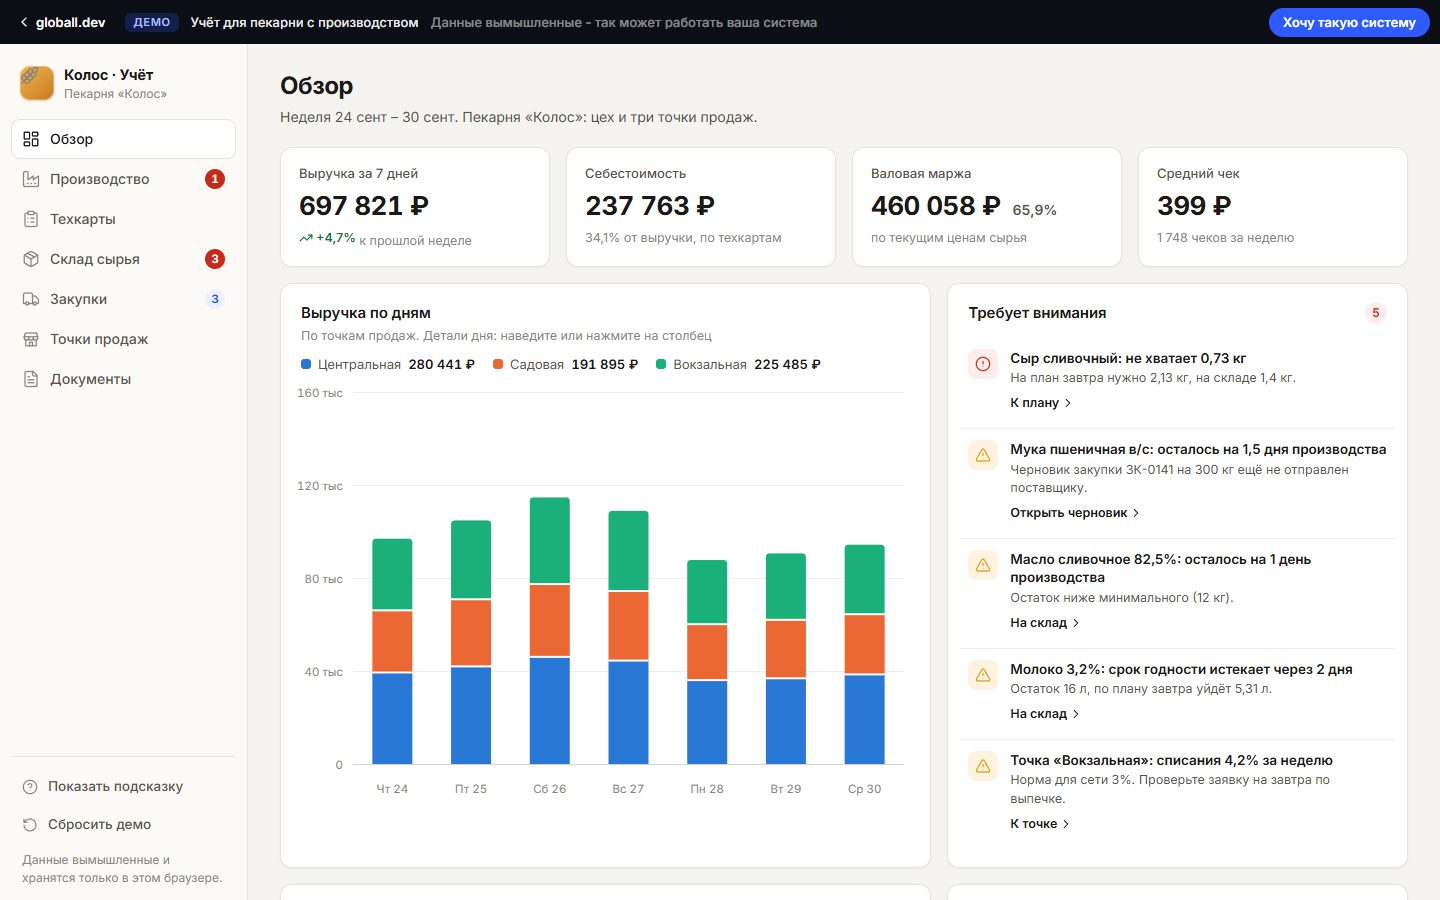
Task: Click the Хочу такую систему button
Action: (x=1349, y=22)
